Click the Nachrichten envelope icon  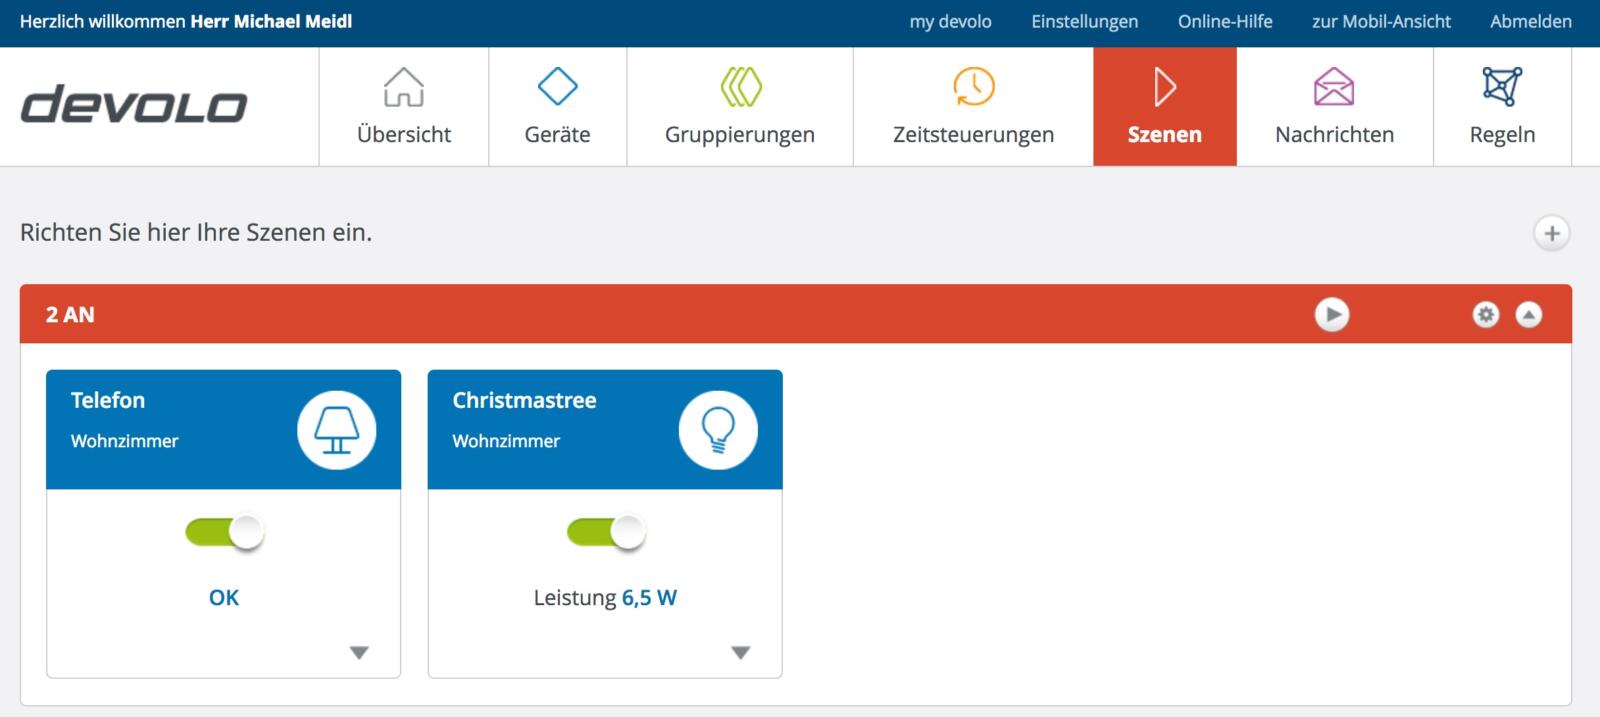[x=1334, y=87]
